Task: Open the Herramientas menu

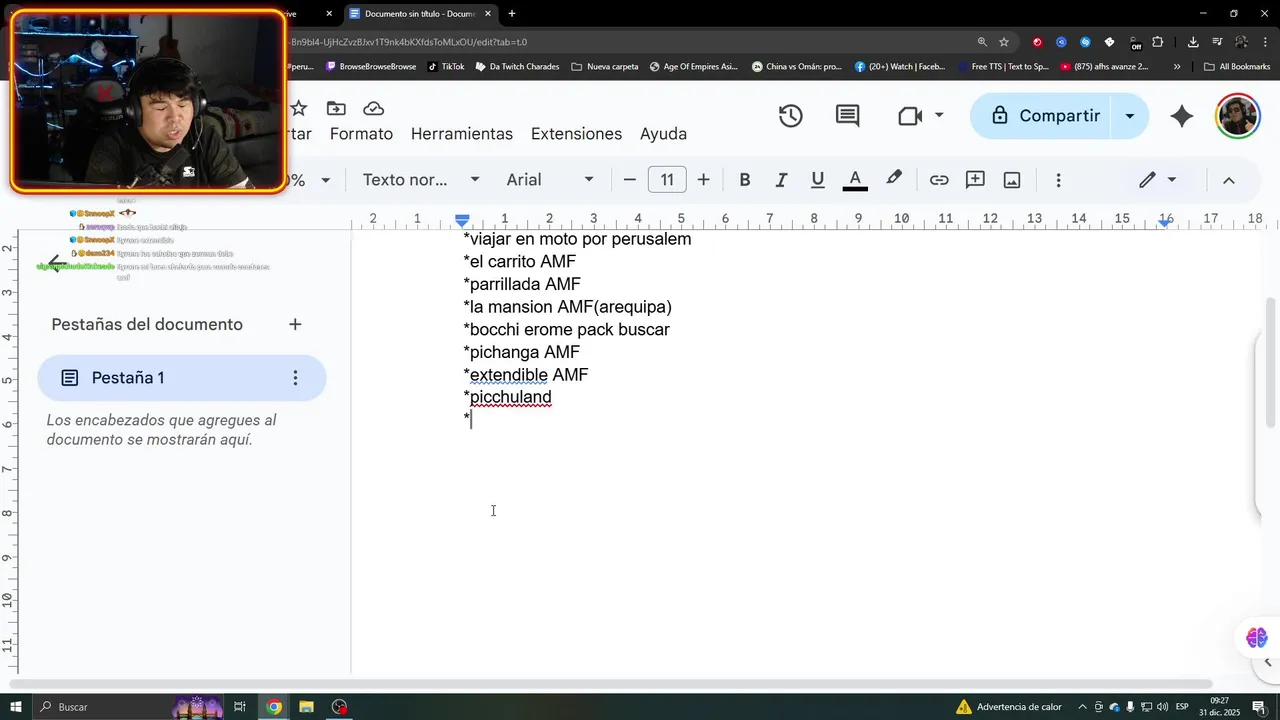Action: [462, 134]
